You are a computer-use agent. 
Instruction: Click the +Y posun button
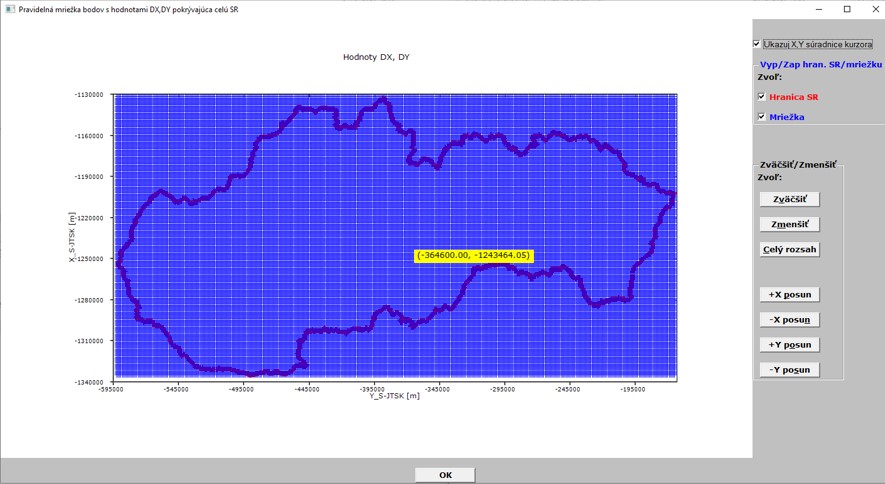point(790,345)
